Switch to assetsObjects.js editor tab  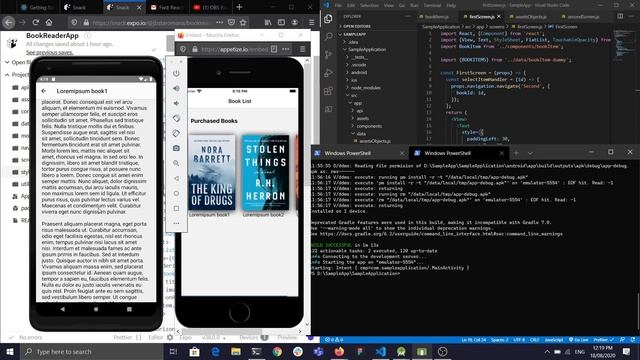pos(531,17)
